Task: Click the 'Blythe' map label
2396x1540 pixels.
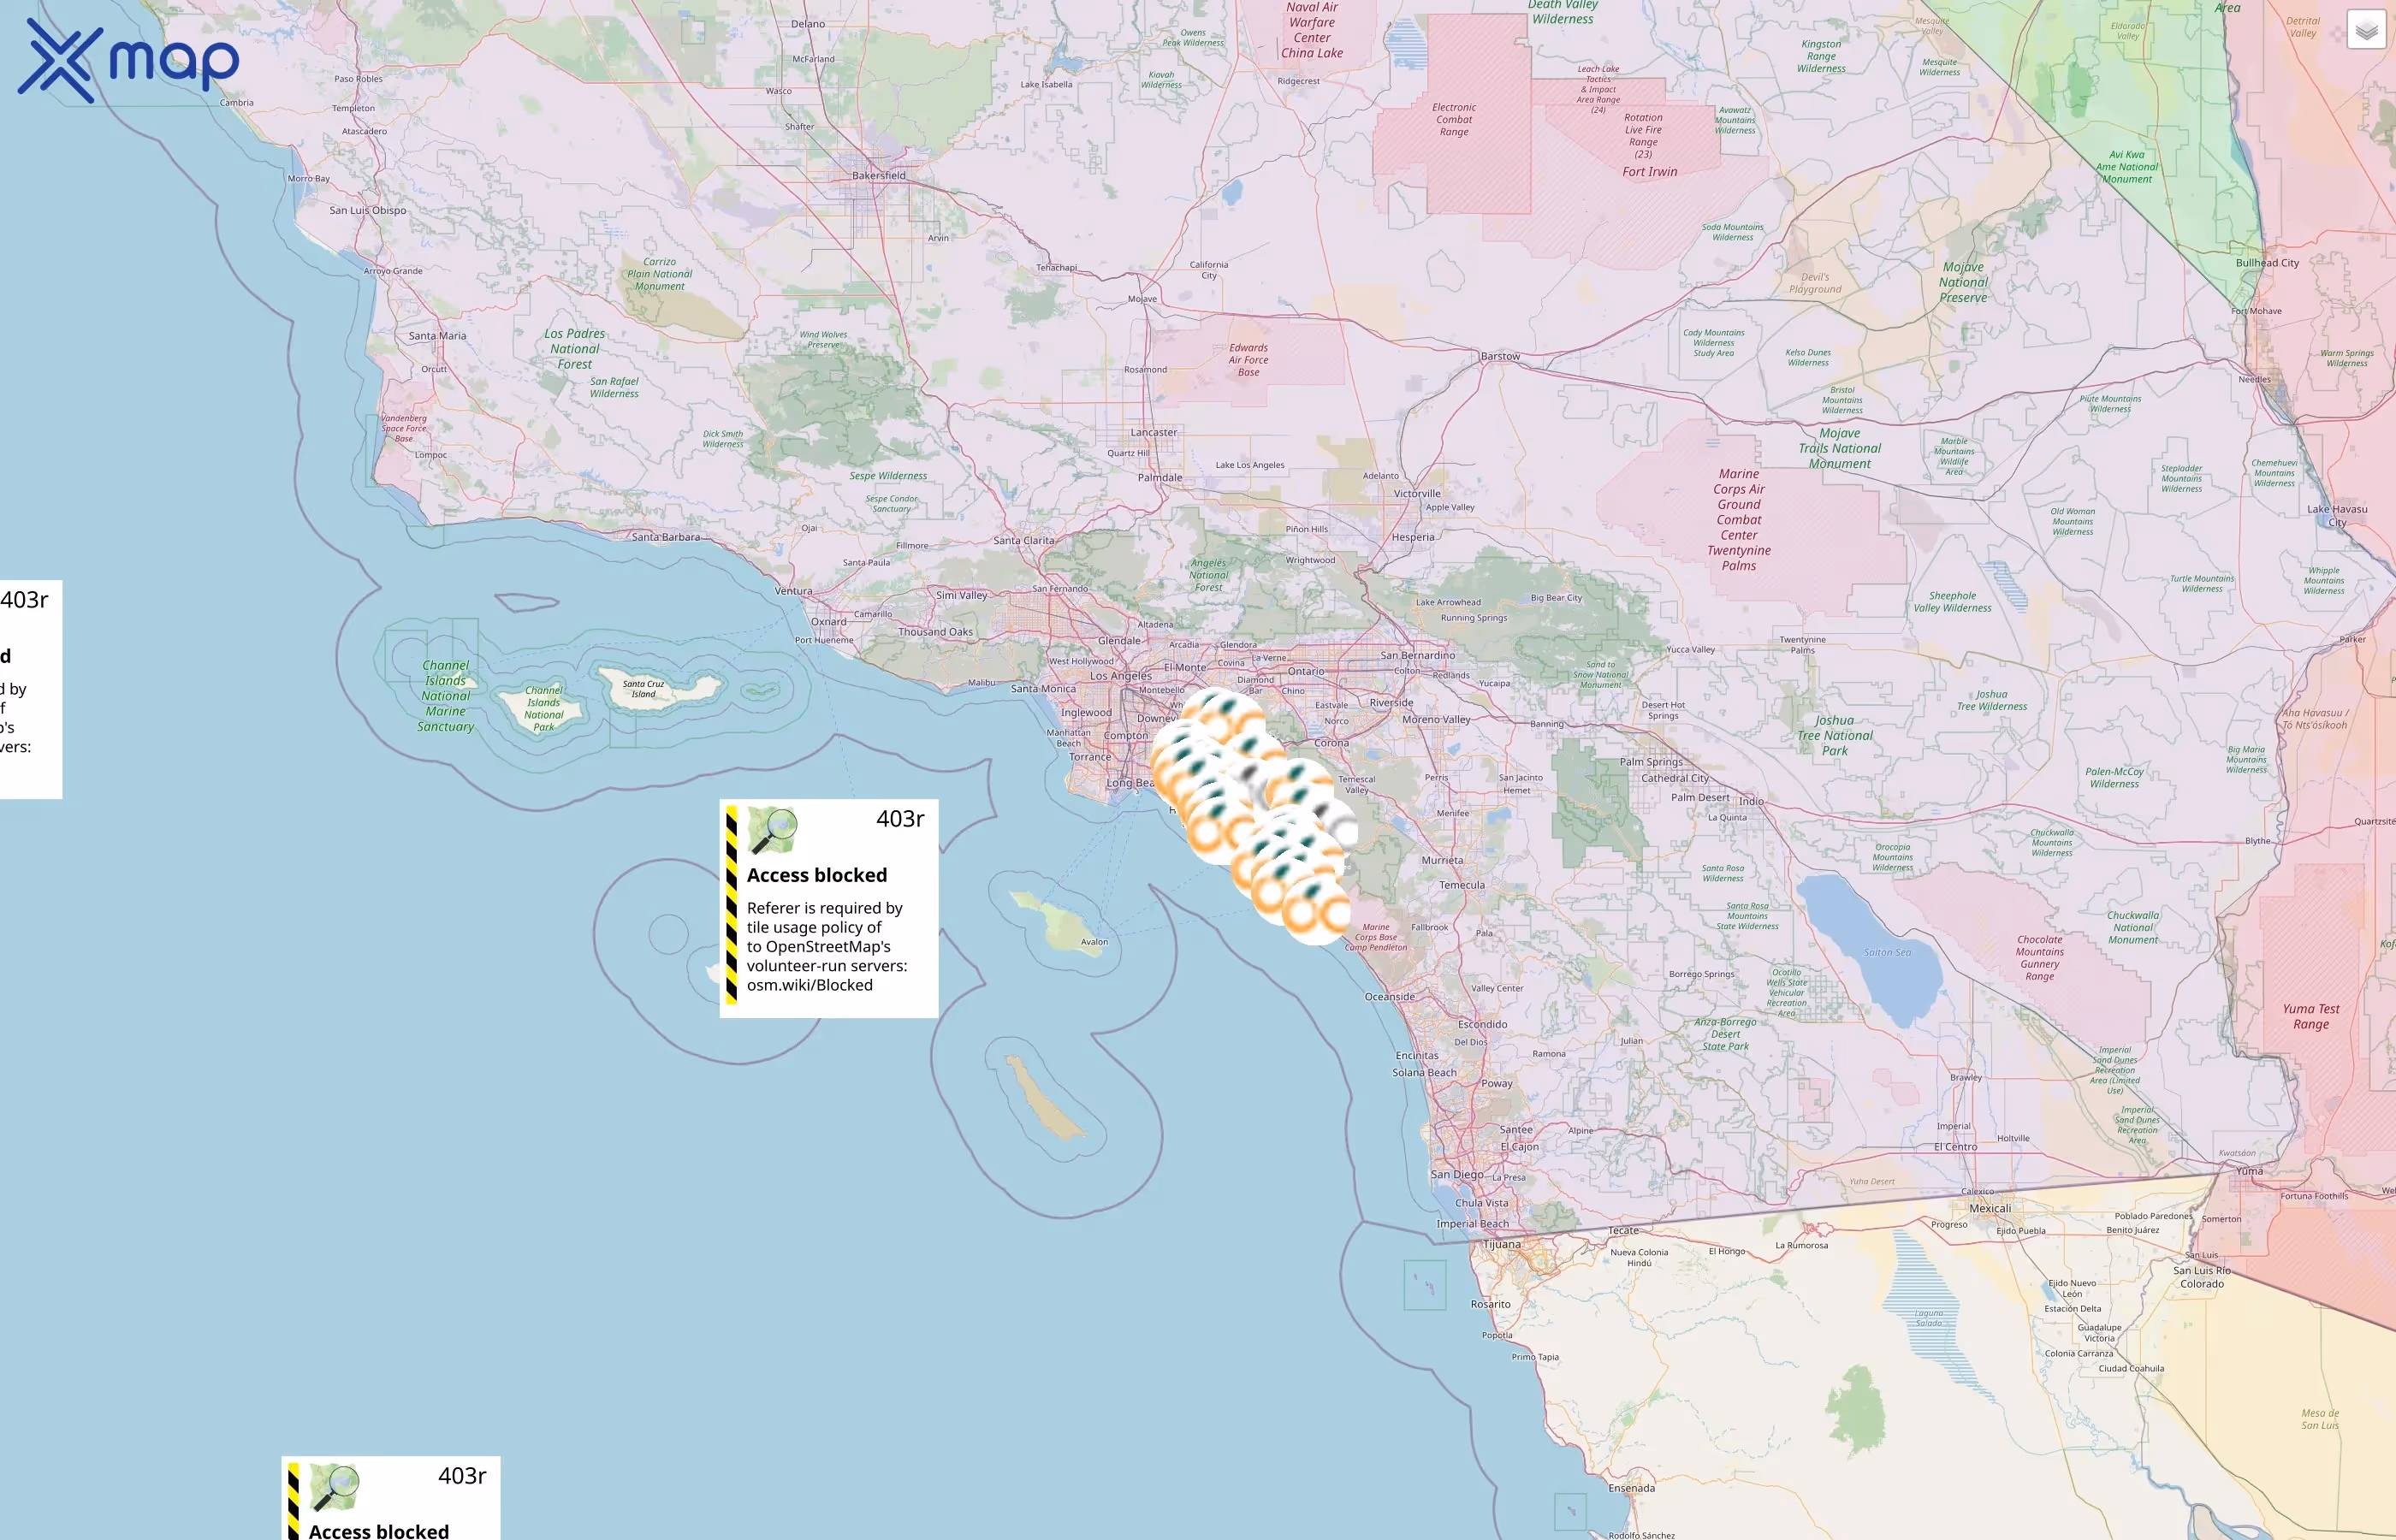Action: (x=2257, y=841)
